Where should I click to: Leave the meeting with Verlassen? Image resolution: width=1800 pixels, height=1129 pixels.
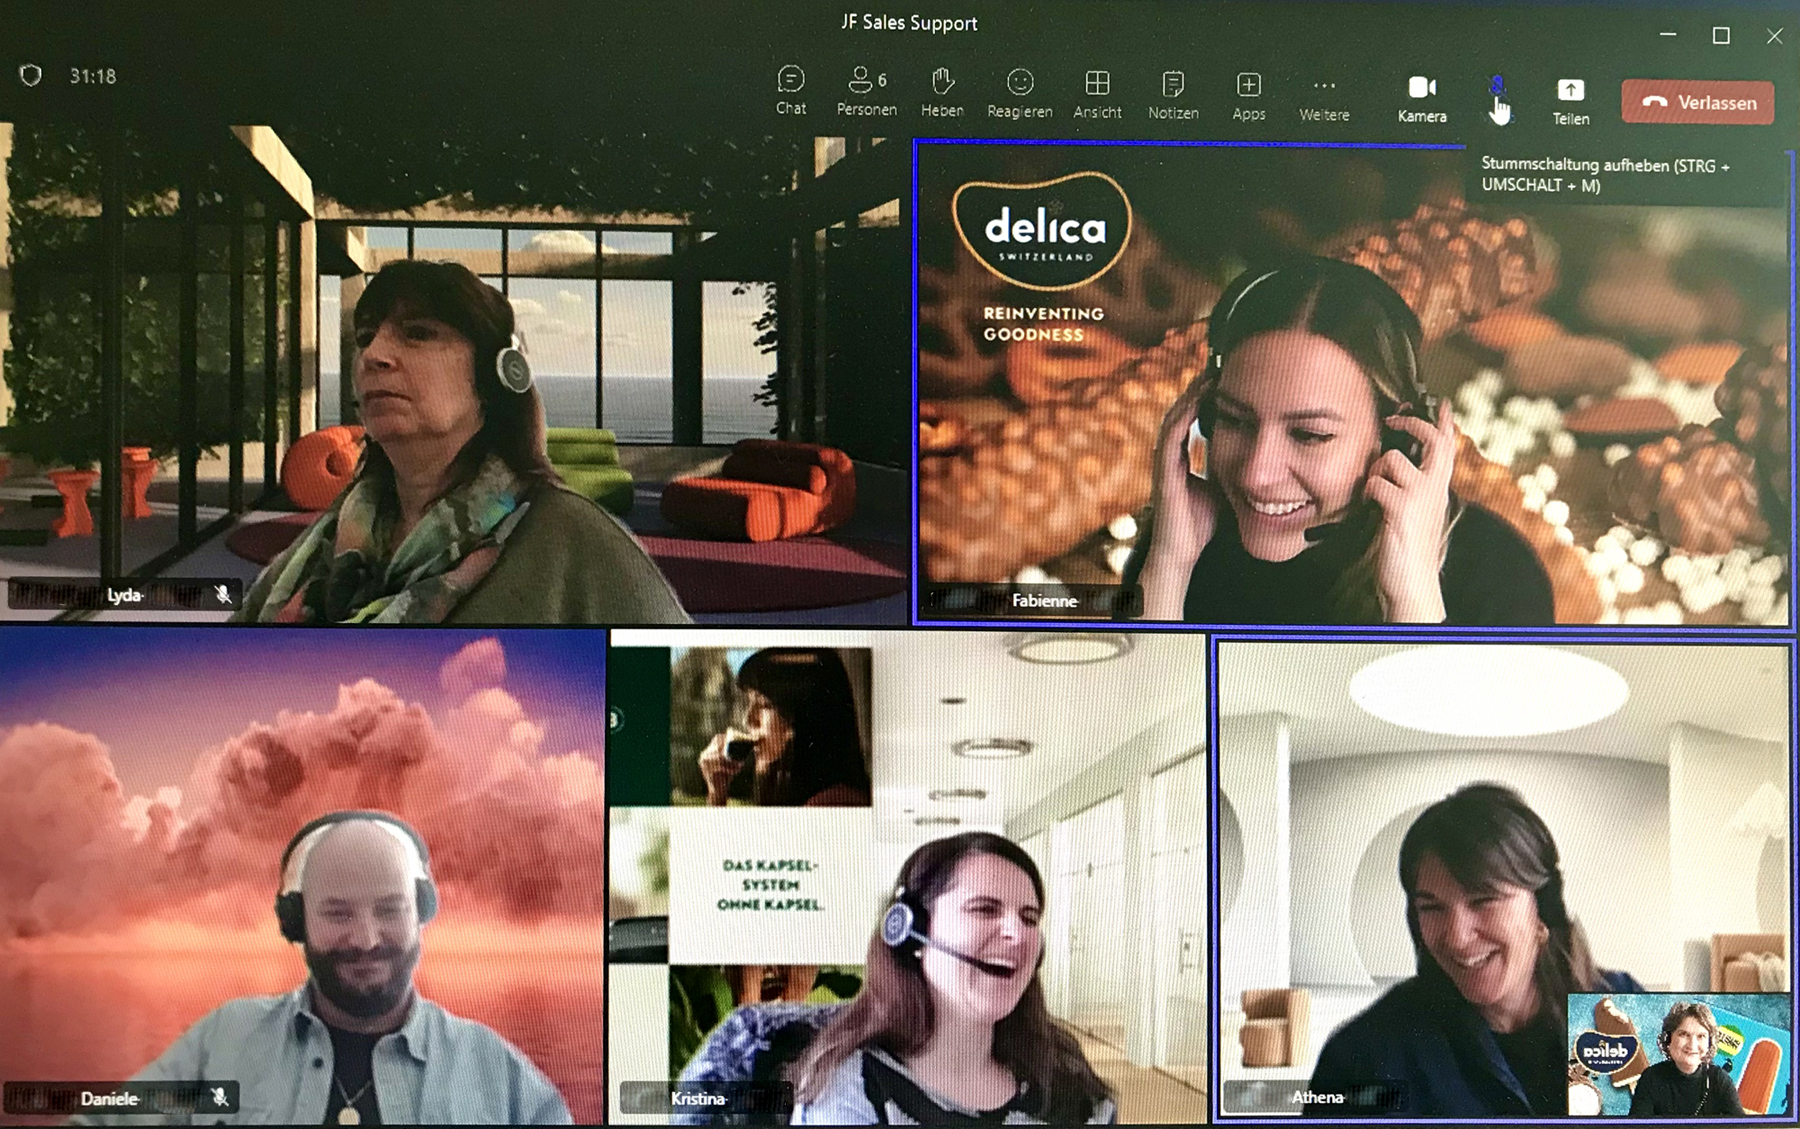(x=1698, y=102)
